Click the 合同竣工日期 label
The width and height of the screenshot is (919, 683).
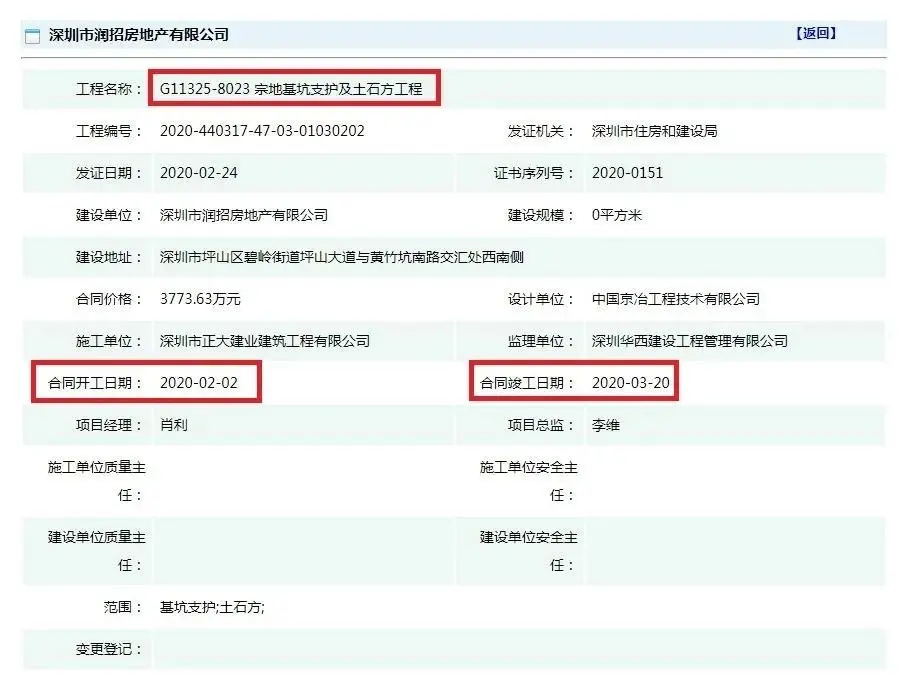526,383
